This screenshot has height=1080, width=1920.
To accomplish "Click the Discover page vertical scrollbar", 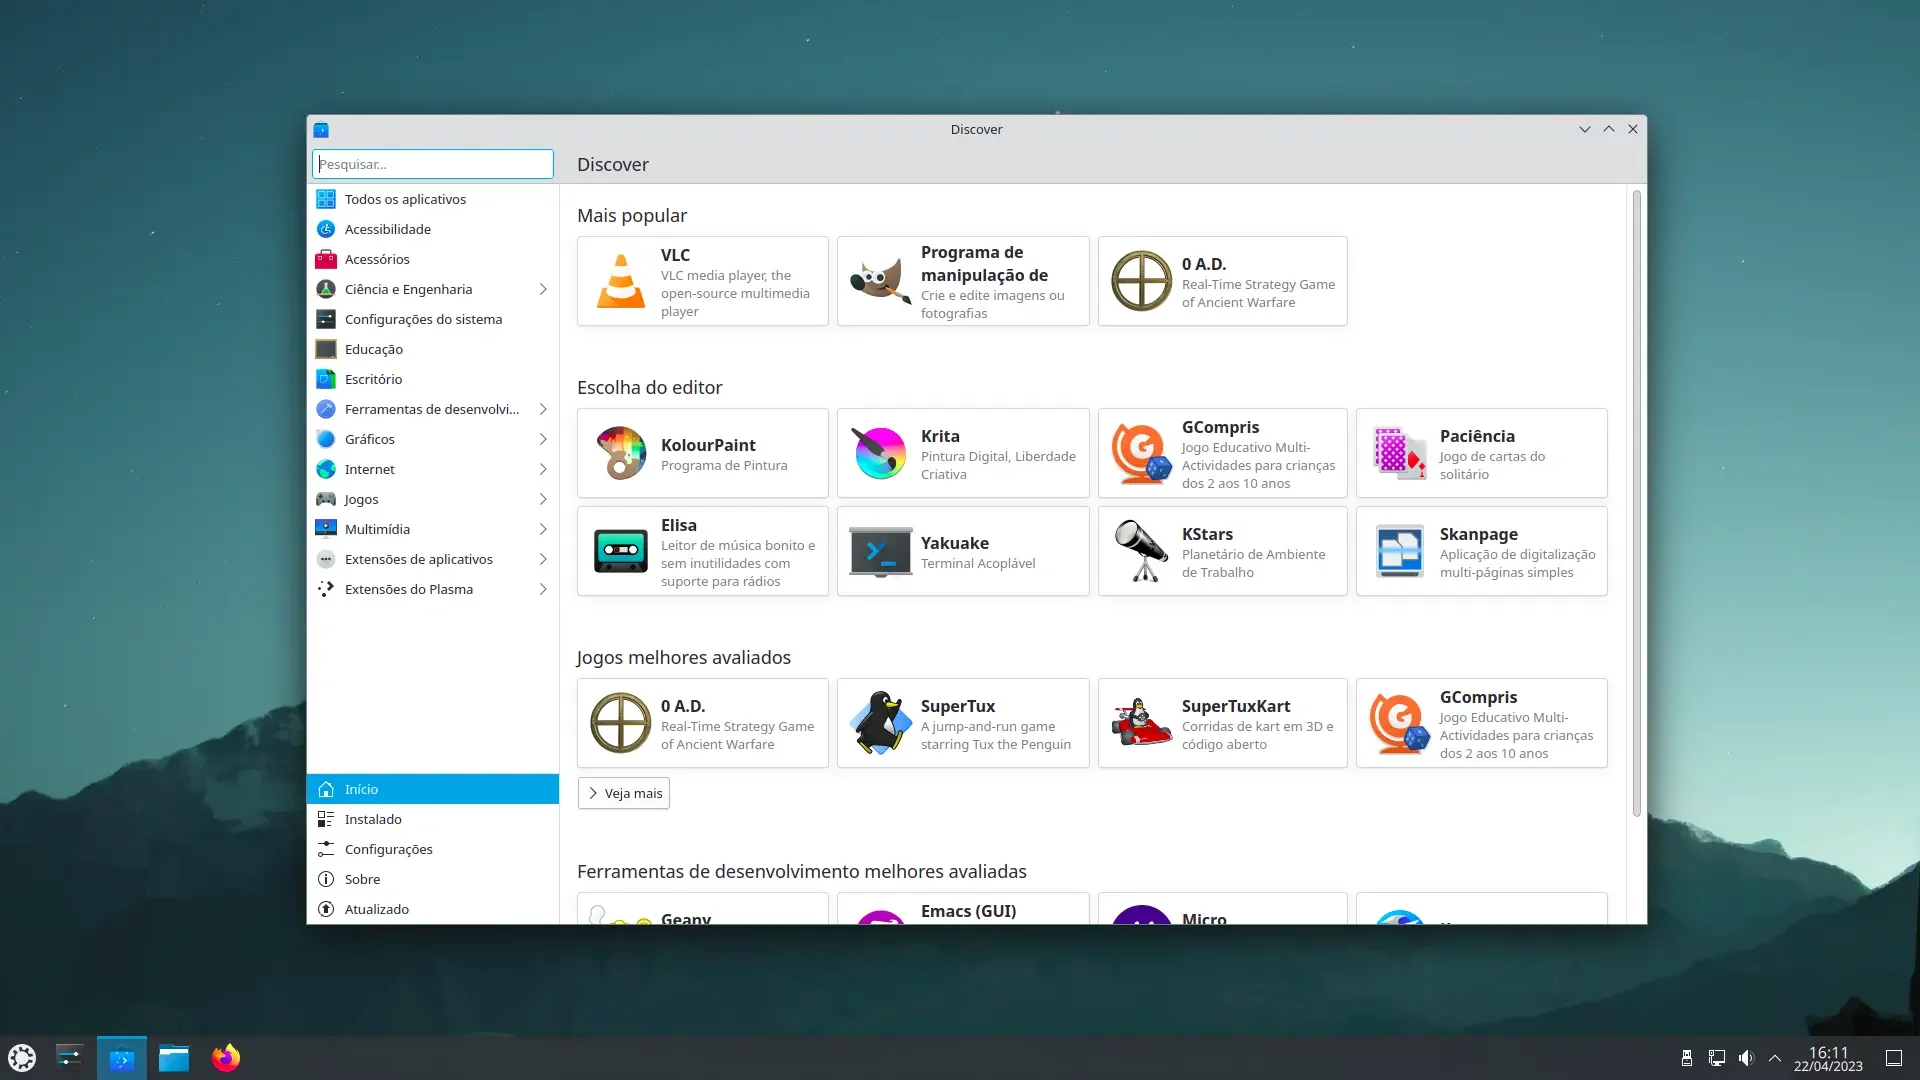I will (1637, 503).
